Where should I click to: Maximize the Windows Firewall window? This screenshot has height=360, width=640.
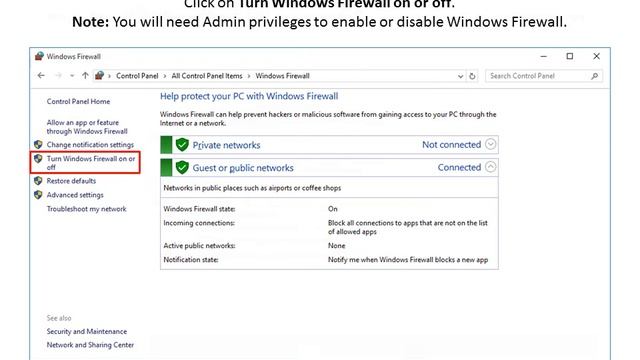570,56
